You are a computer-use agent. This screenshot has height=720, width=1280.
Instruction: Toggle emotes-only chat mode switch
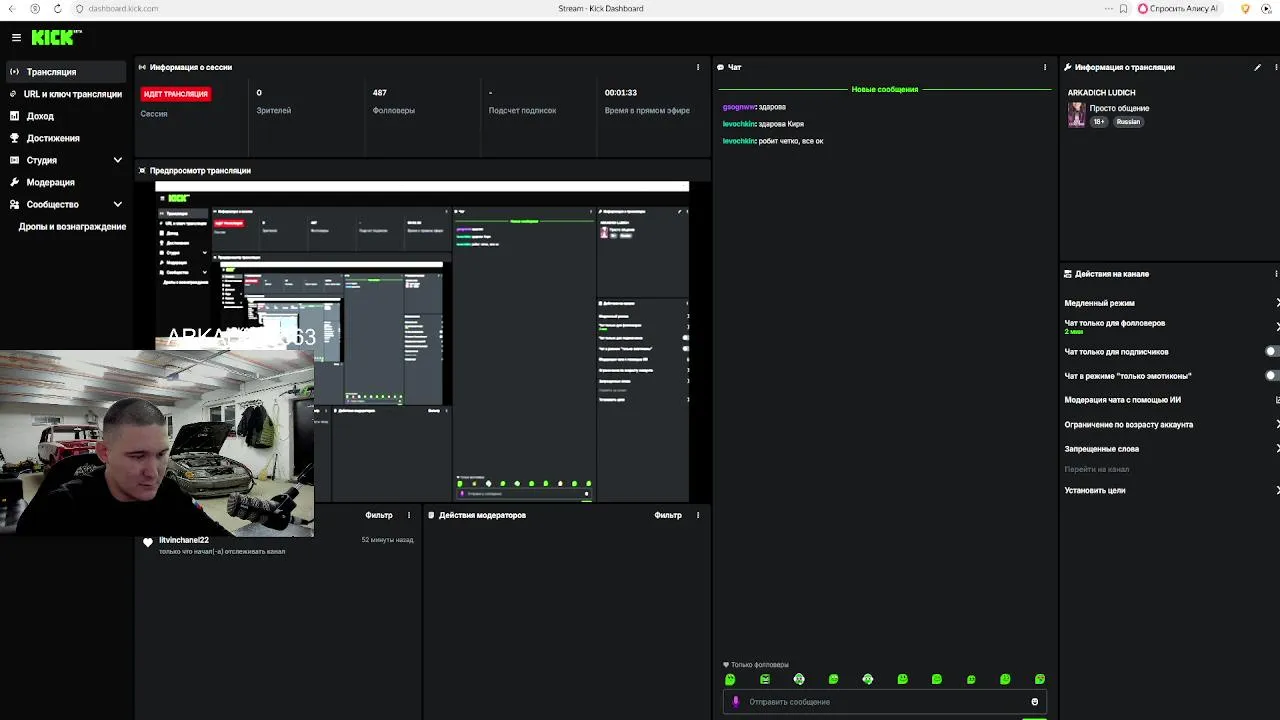(1272, 376)
